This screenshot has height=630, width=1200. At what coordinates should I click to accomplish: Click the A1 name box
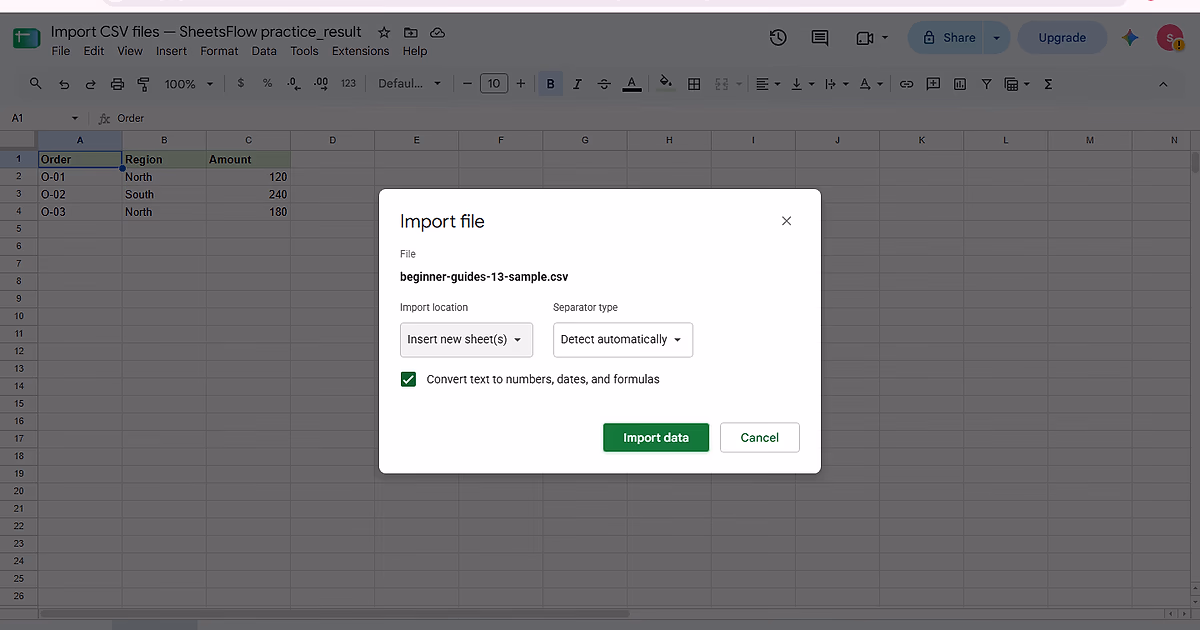45,118
